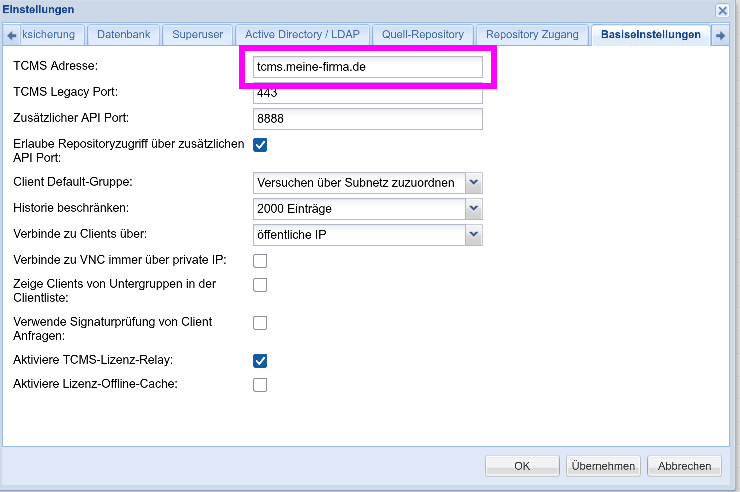Open the partially hidden ksicherung tab
740x492 pixels.
(52, 34)
